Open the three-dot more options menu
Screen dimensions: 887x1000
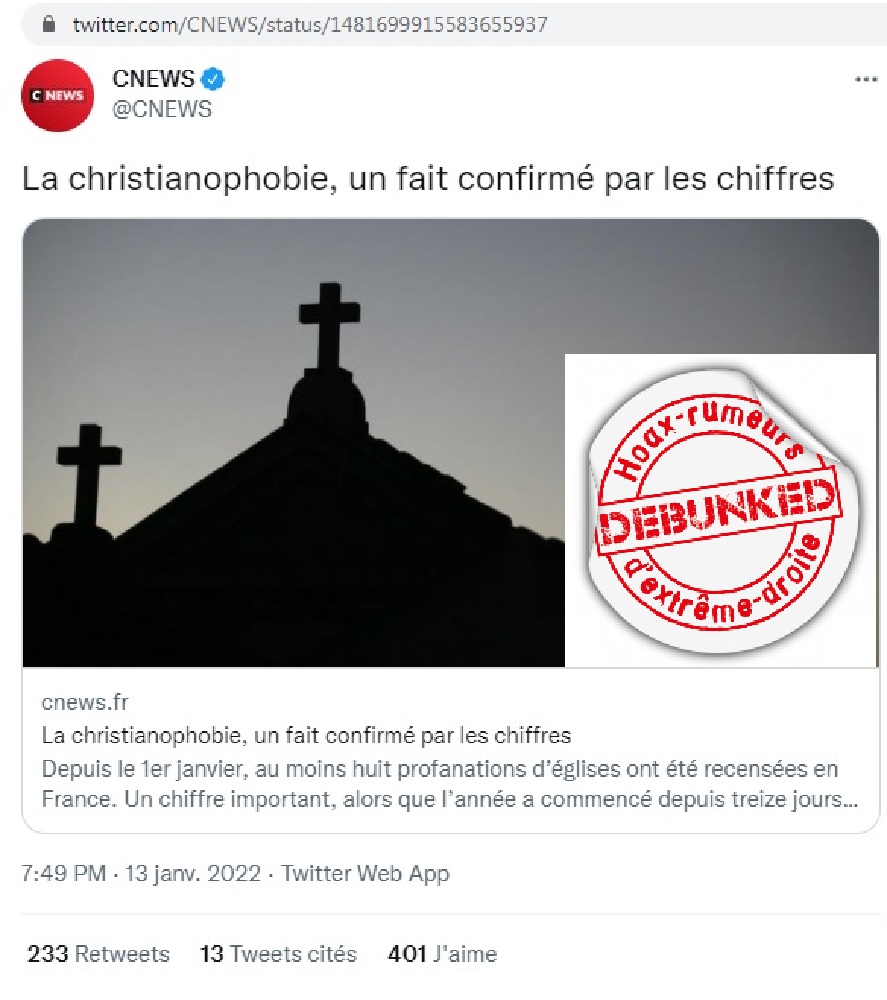866,80
